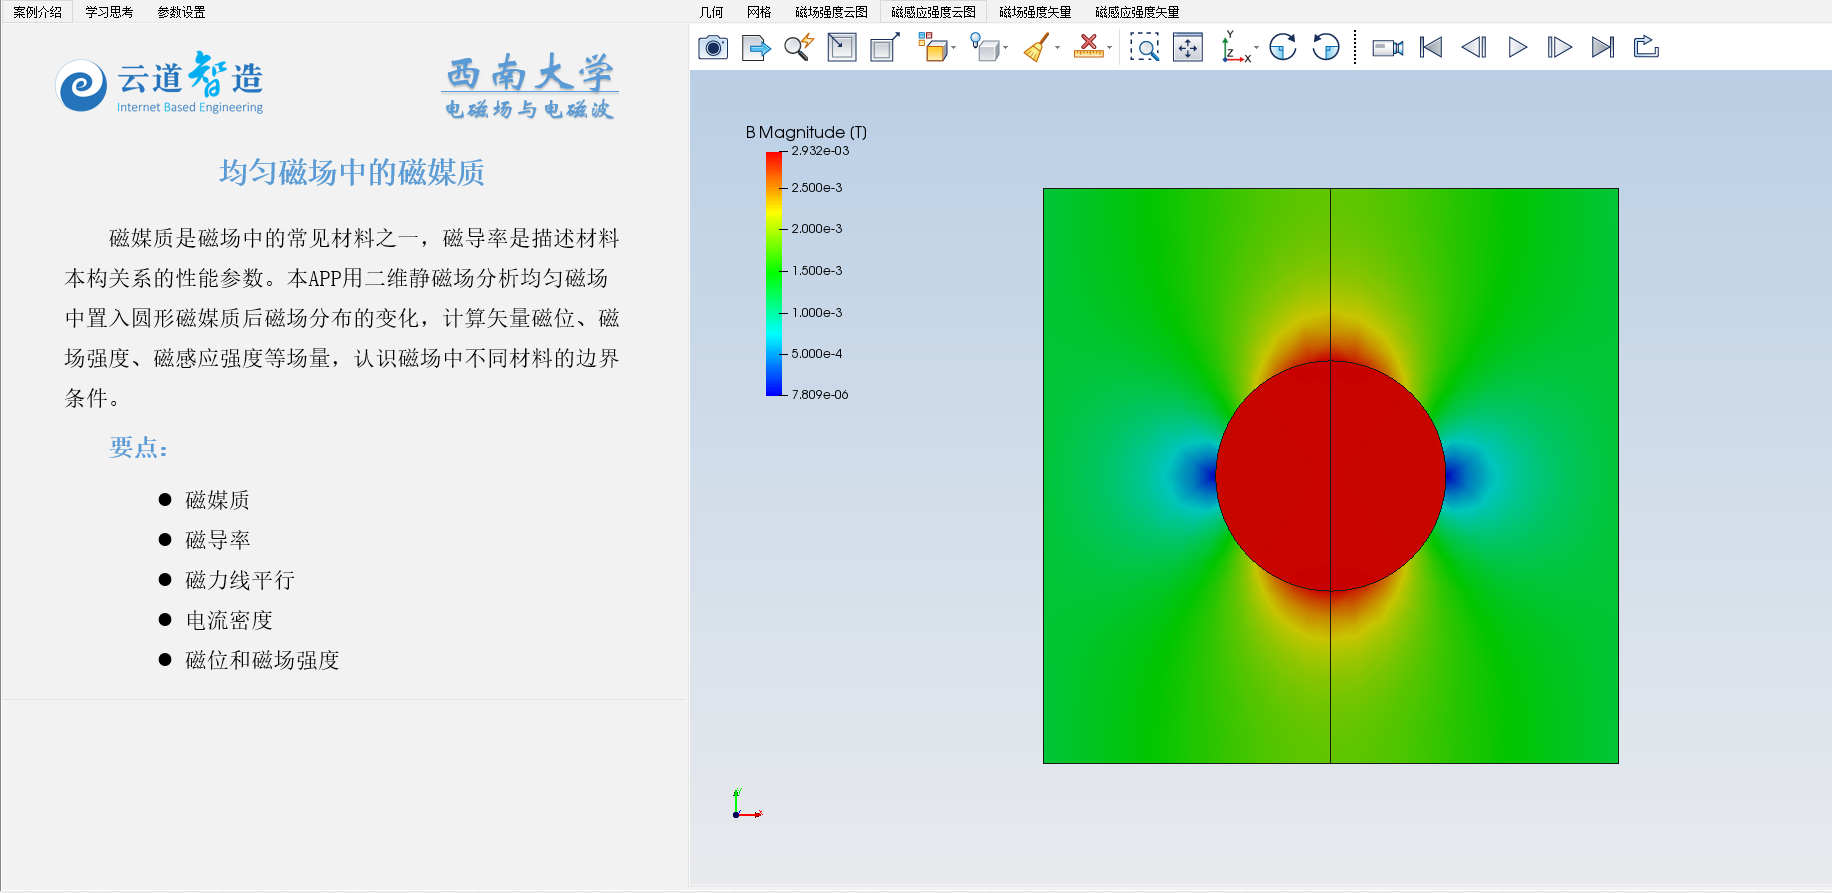Click the 要点: heading
Viewport: 1832px width, 893px height.
coord(139,447)
